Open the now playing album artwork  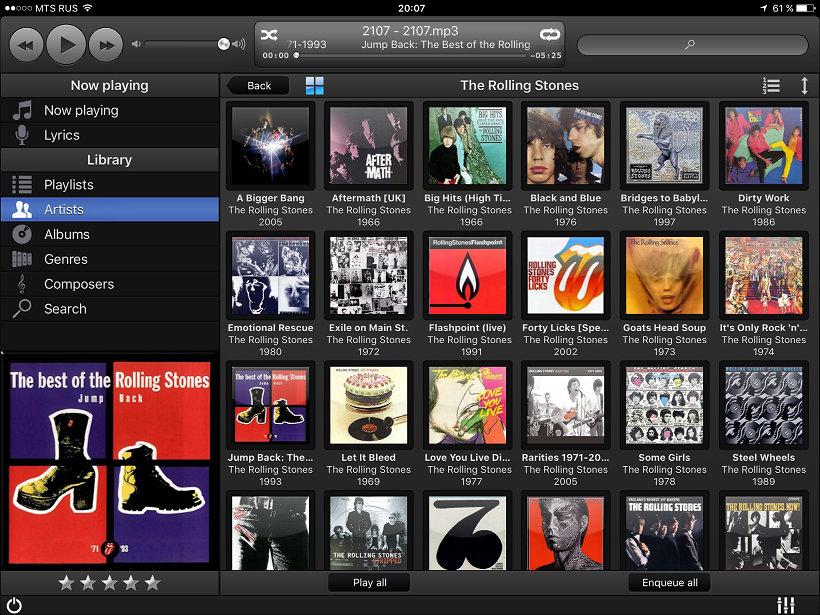(110, 462)
